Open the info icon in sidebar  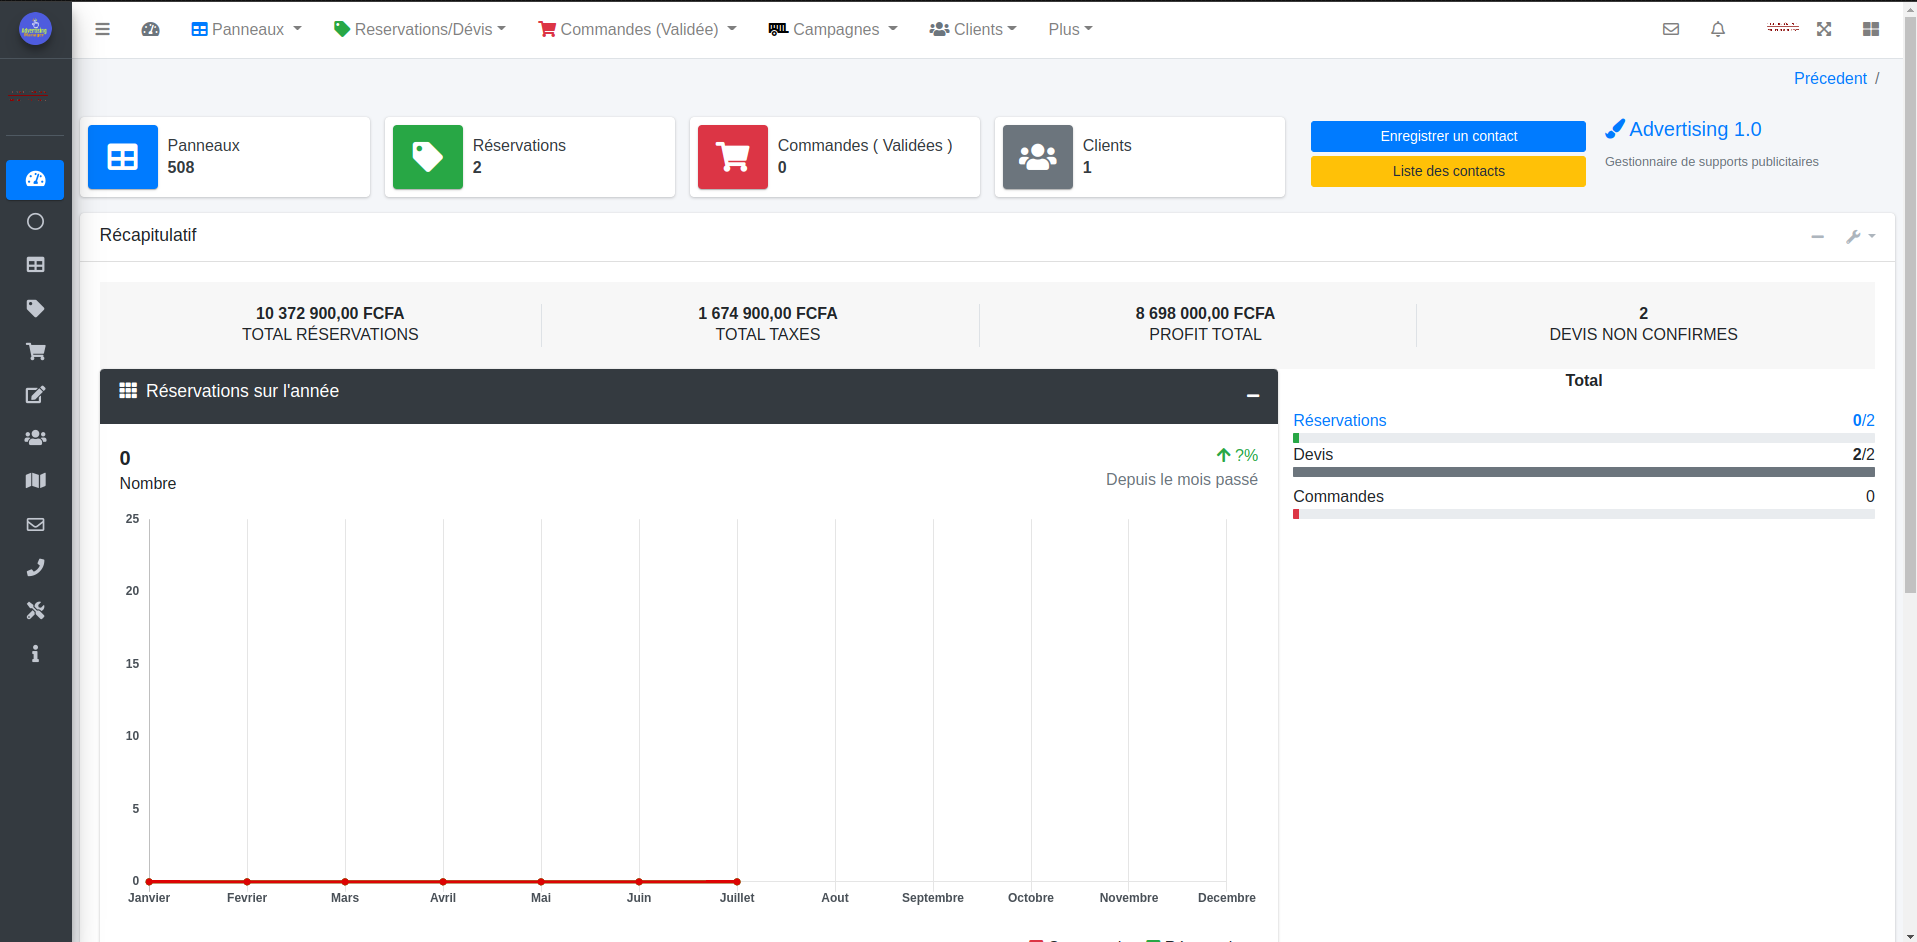(35, 653)
